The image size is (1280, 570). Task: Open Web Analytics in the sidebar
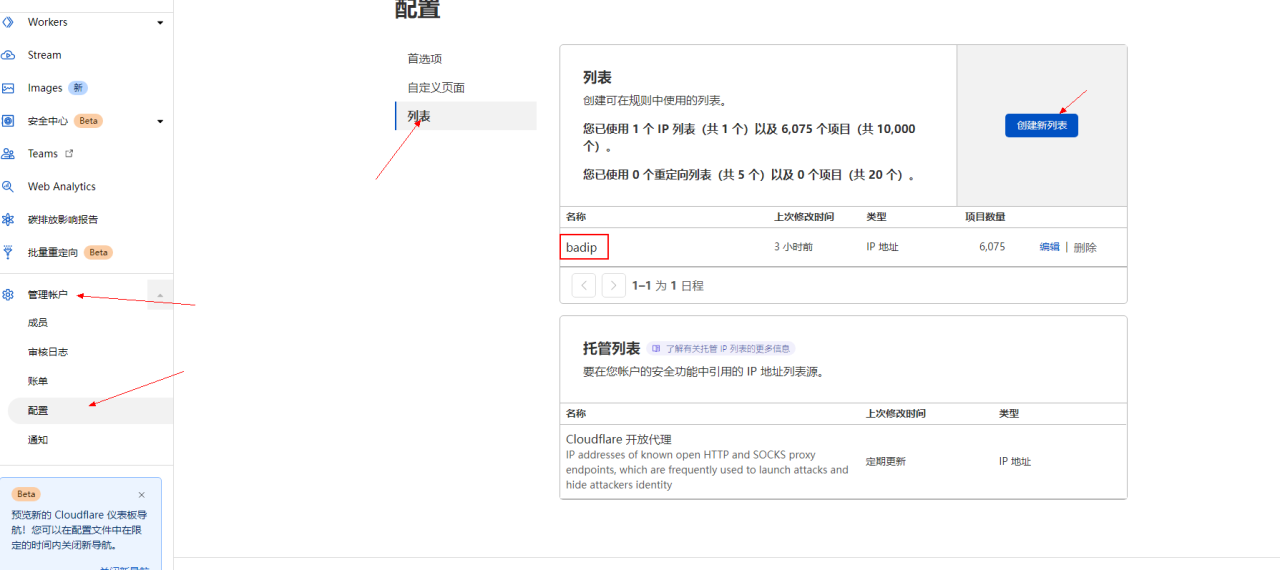[x=62, y=187]
